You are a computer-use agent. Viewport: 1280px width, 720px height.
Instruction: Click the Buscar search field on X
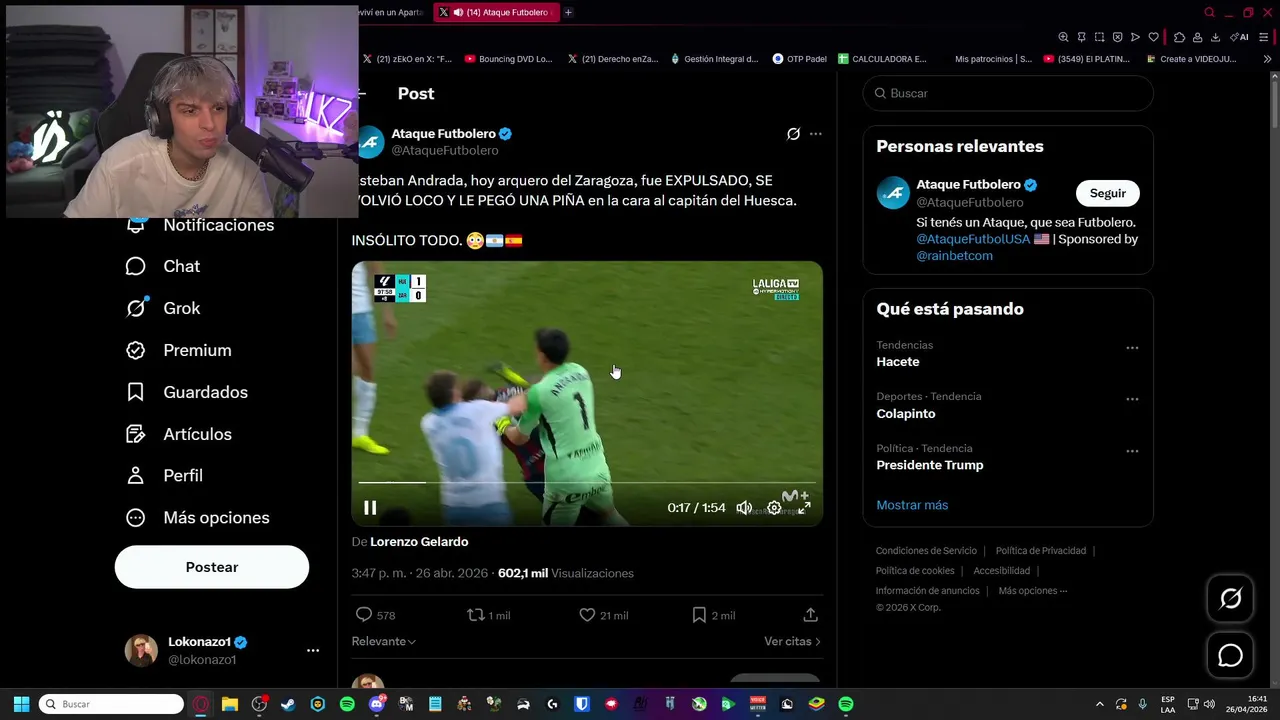coord(1008,93)
